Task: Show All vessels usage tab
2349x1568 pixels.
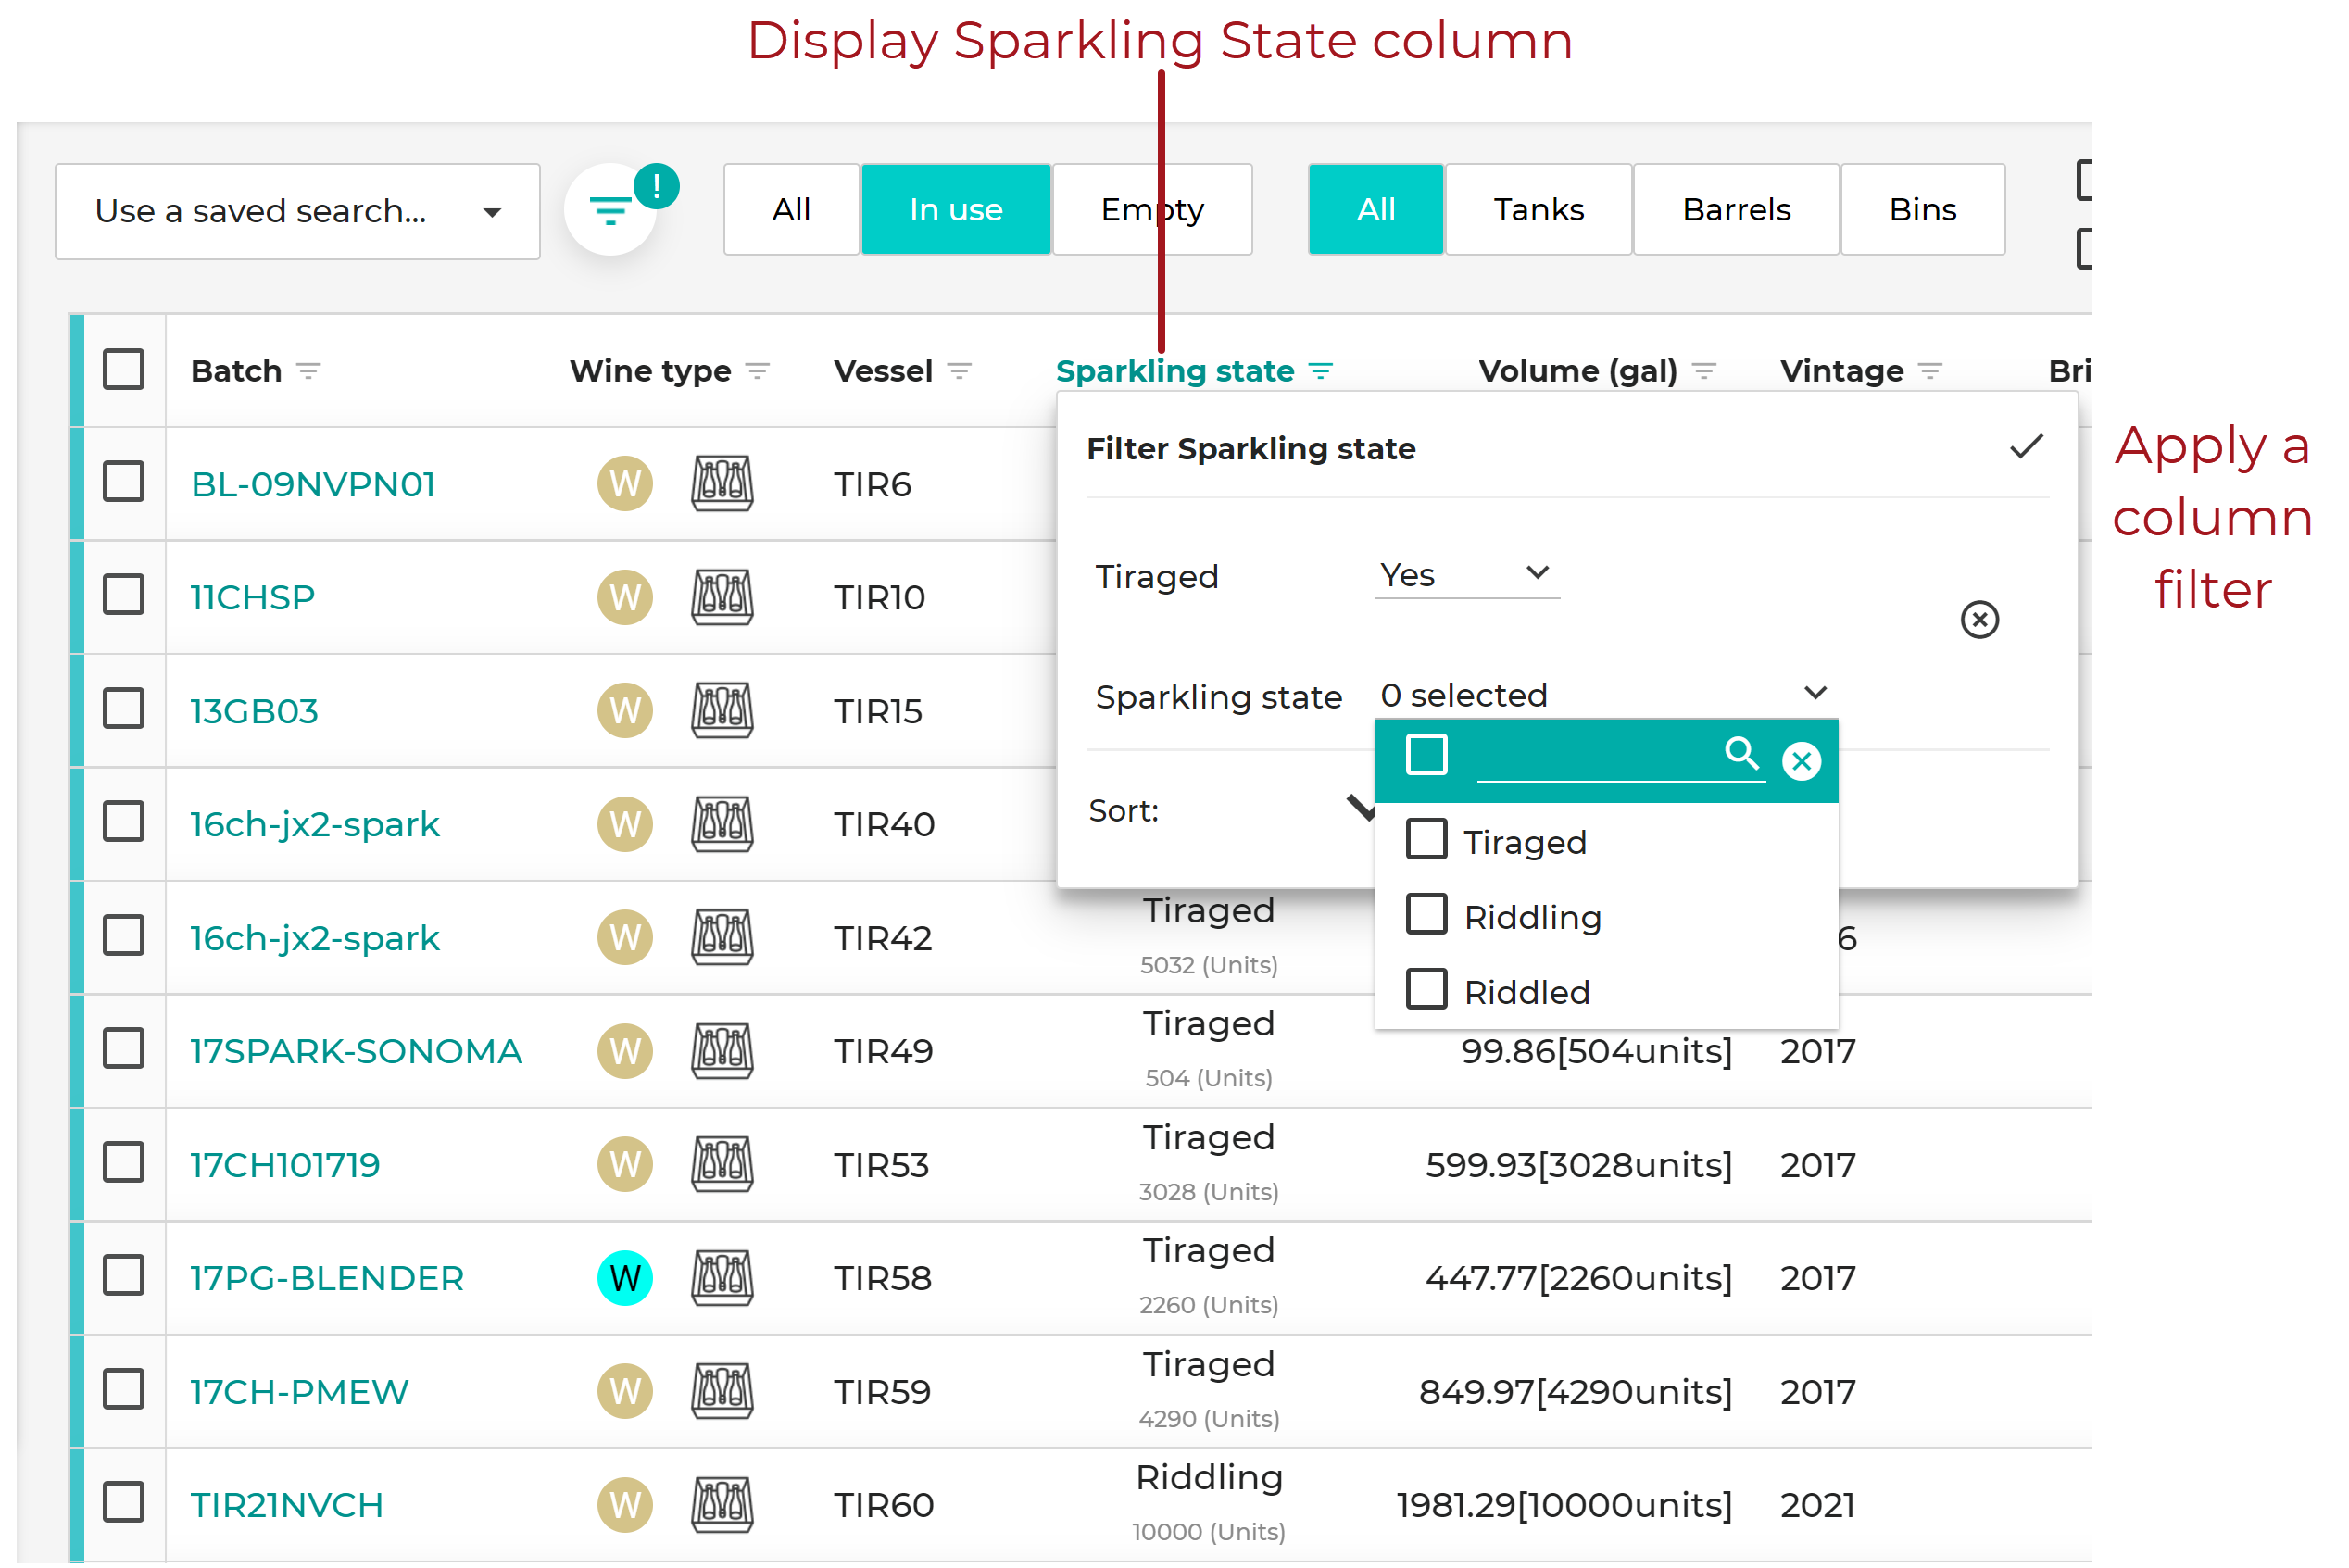Action: pyautogui.click(x=791, y=210)
